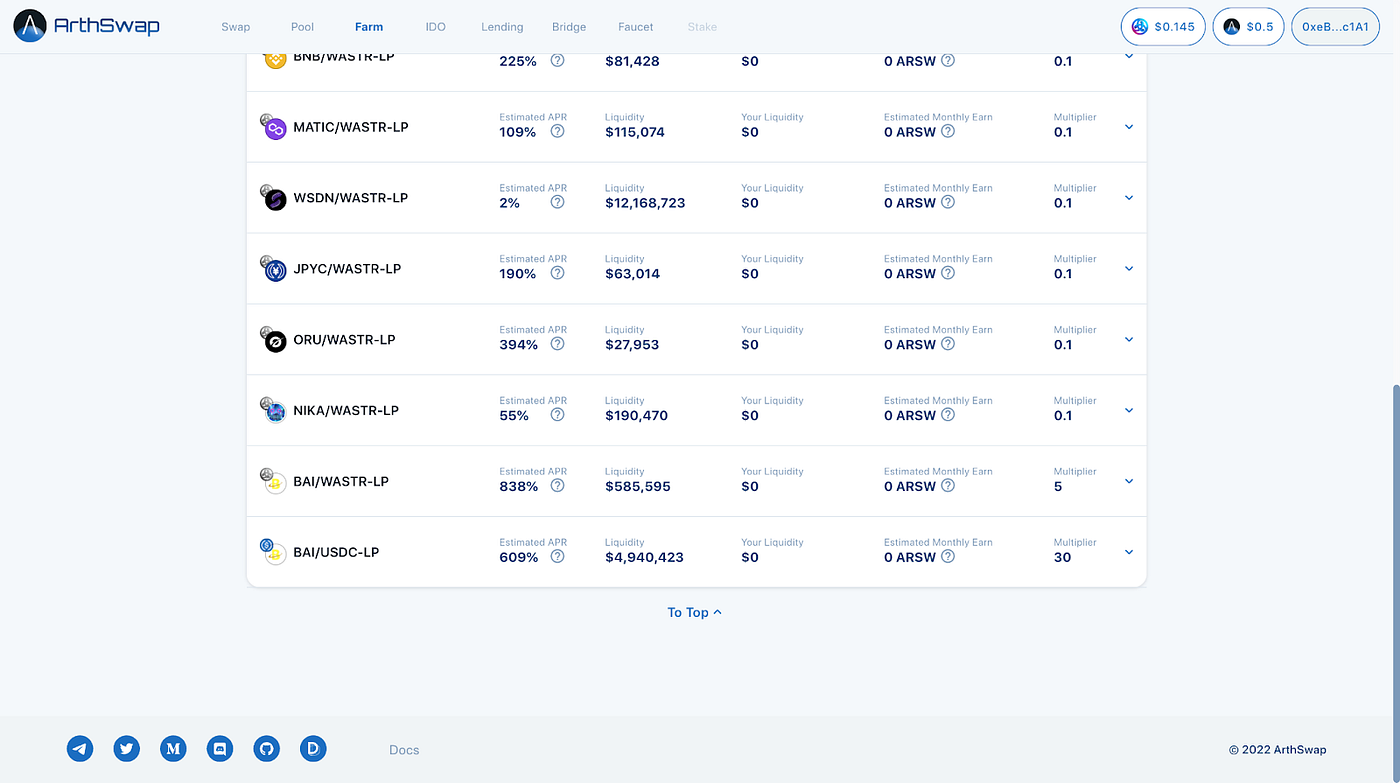Click the WSDN/WASTR-LP token pair icon
The image size is (1400, 783).
click(273, 198)
